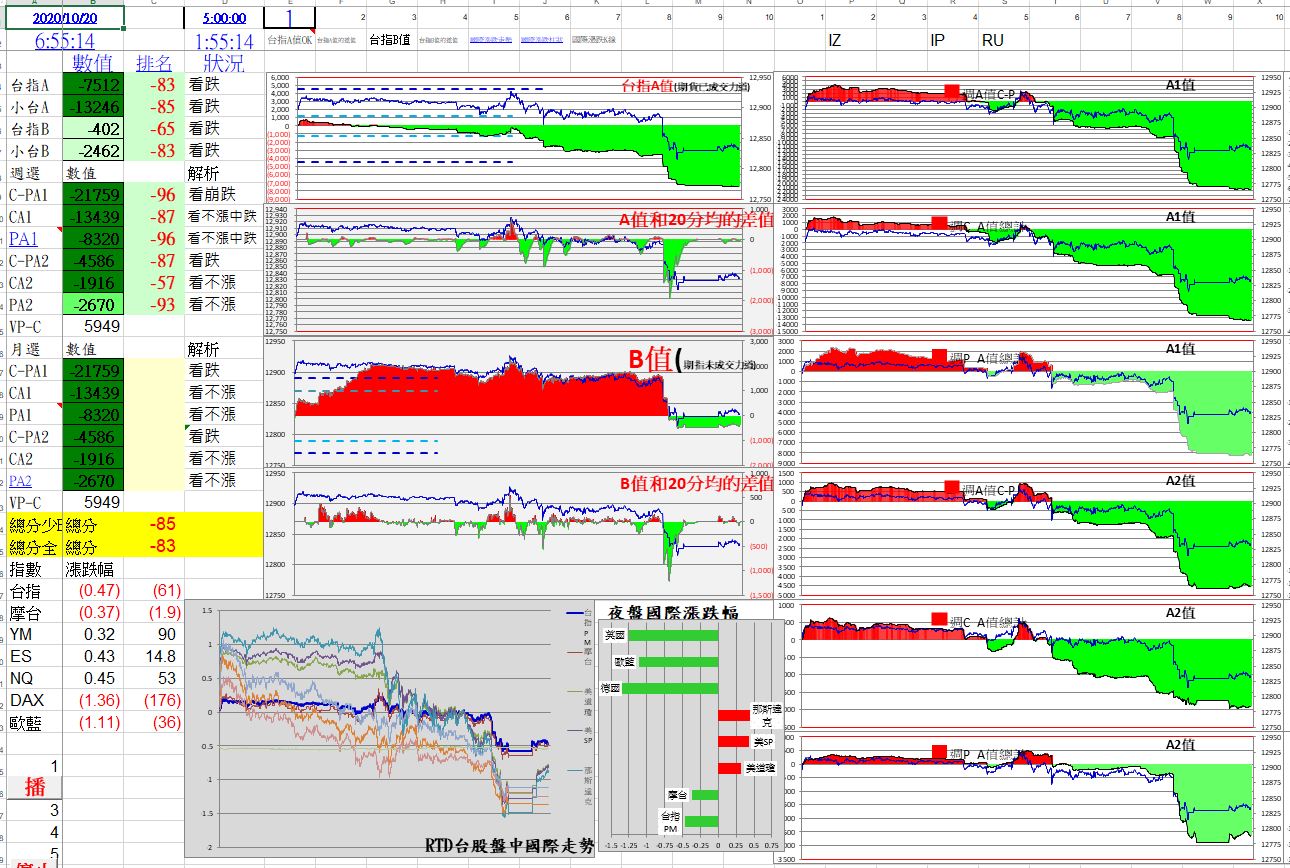Select the 台指B value -402
Viewport: 1290px width, 868px height.
(93, 129)
